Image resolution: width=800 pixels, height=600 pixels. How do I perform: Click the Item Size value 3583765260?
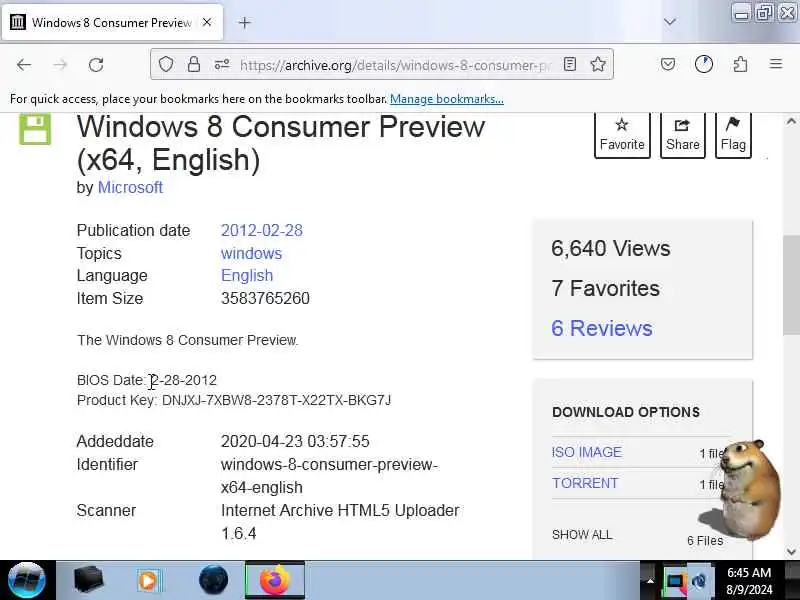265,298
